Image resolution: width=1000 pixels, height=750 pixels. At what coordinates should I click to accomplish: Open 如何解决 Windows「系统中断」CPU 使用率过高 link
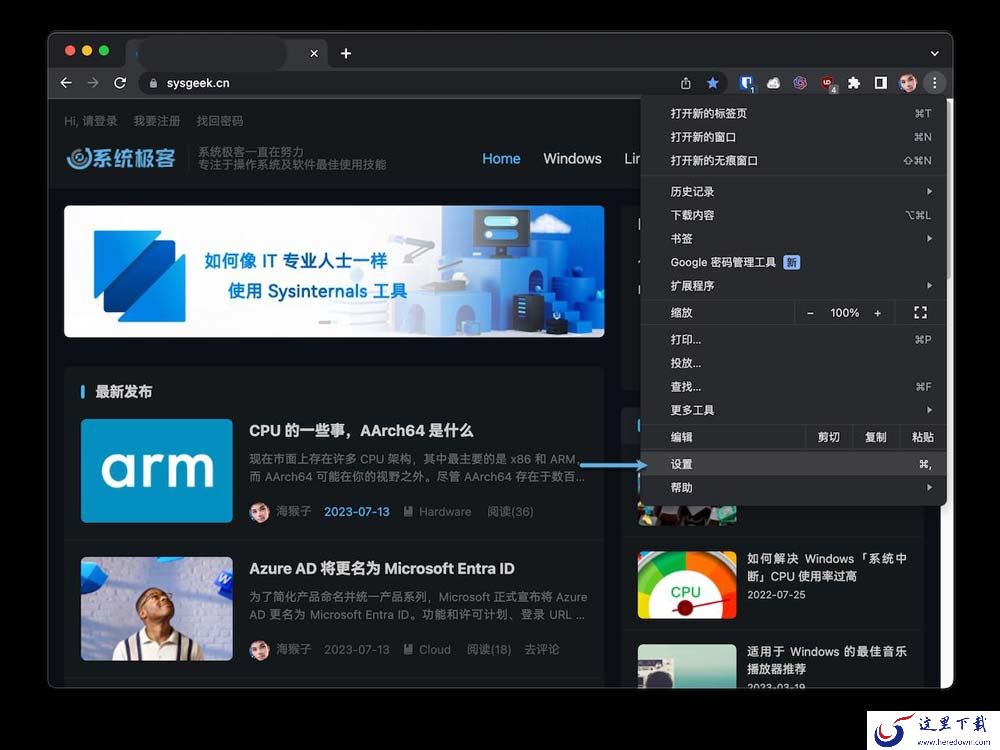tap(827, 568)
